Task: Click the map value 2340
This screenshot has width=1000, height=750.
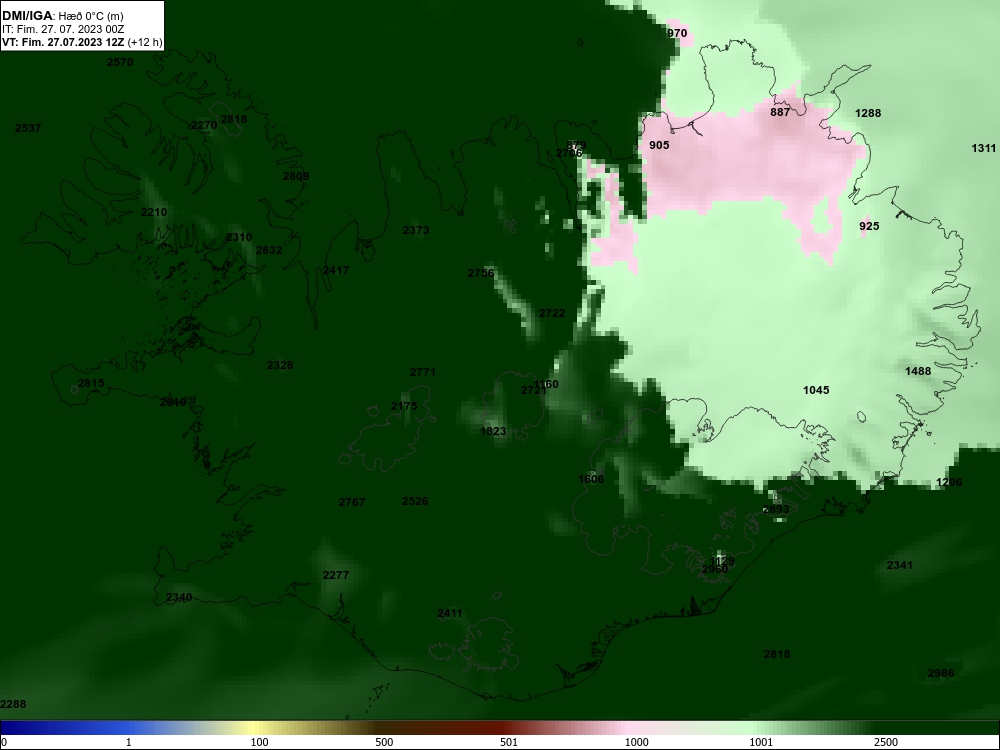Action: coord(179,598)
